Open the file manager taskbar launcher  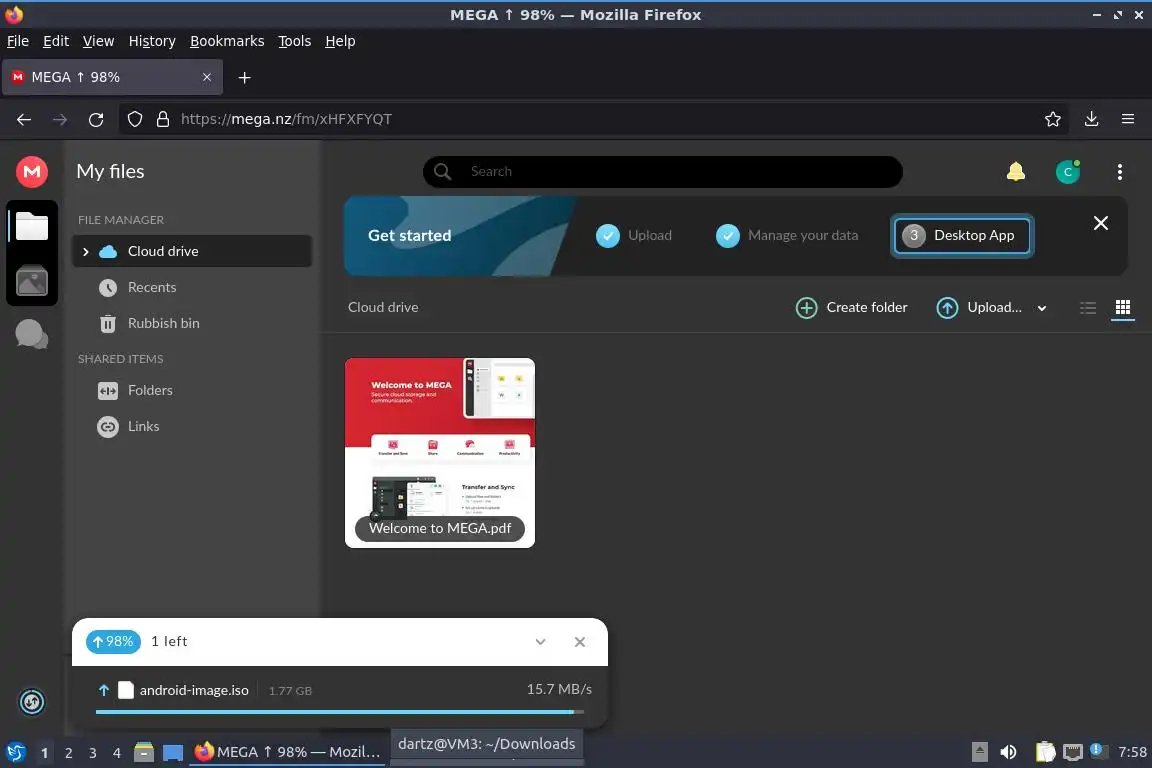144,753
